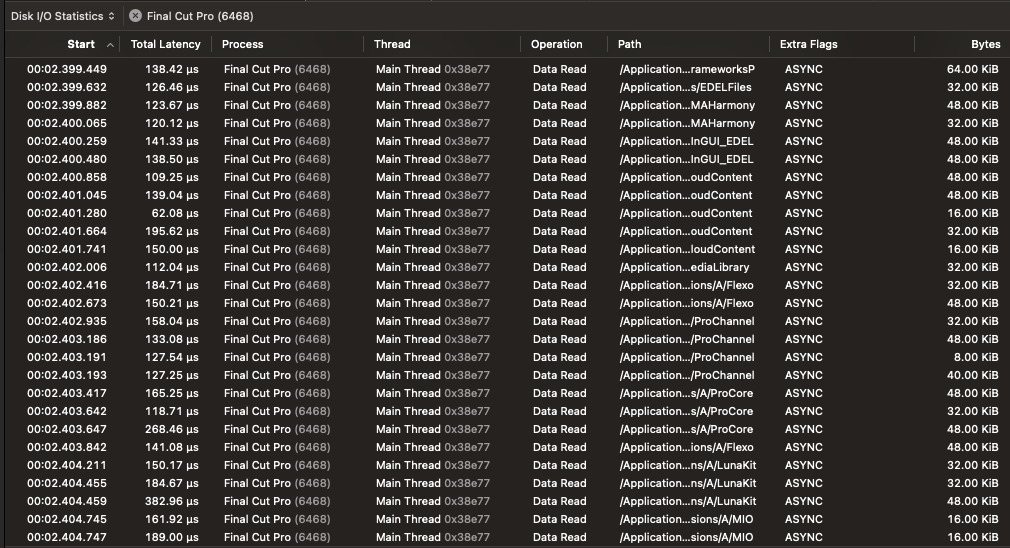Select the Final Cut Pro (6468) breadcrumb

pos(199,16)
